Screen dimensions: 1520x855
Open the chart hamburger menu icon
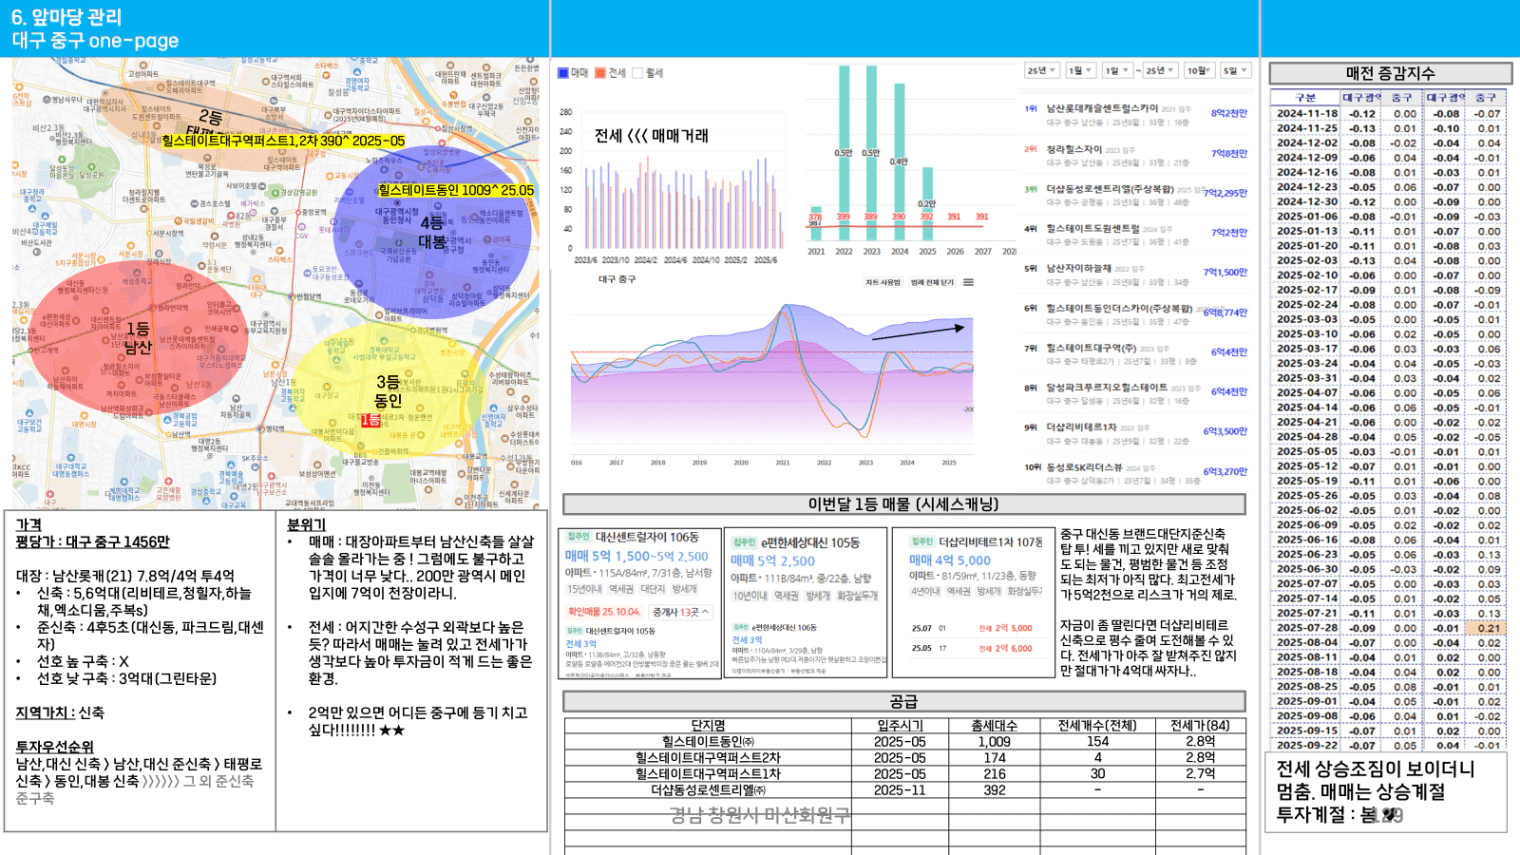(968, 283)
